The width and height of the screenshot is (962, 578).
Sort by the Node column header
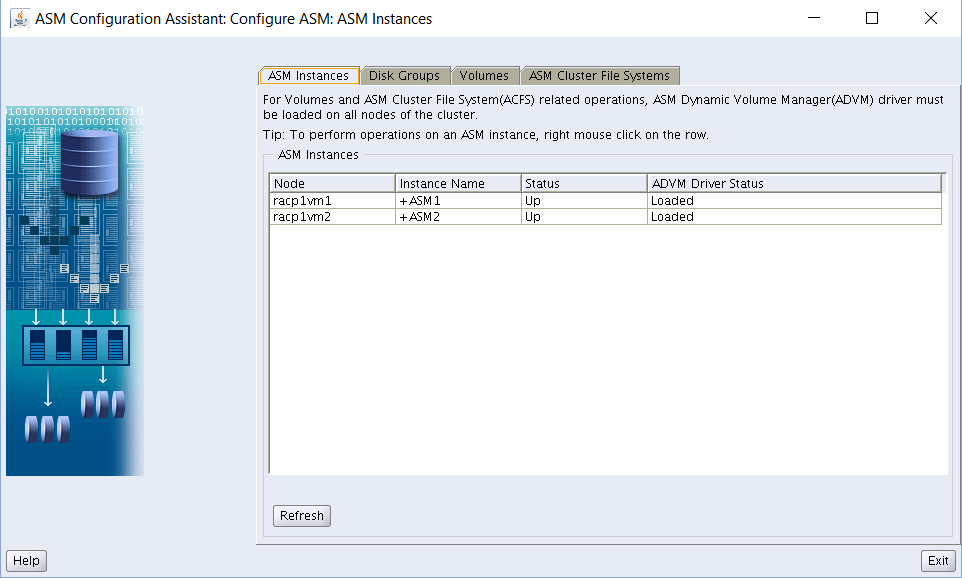(332, 184)
